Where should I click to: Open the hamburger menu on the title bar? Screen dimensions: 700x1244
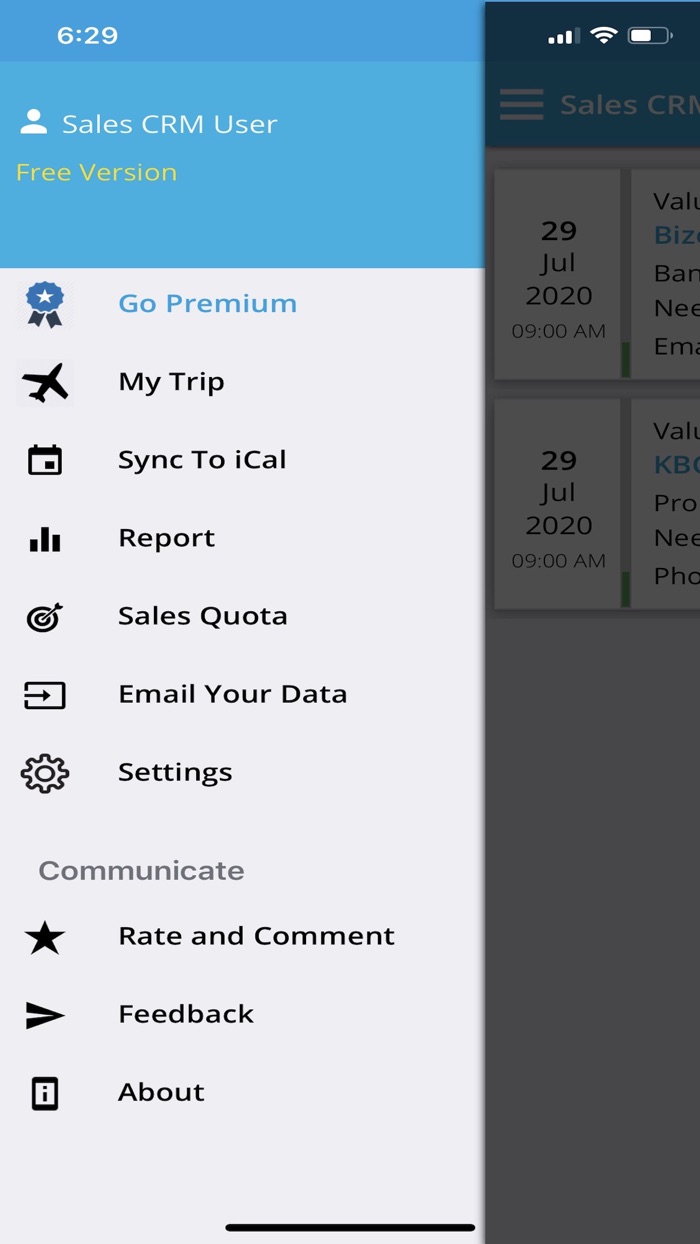point(521,104)
